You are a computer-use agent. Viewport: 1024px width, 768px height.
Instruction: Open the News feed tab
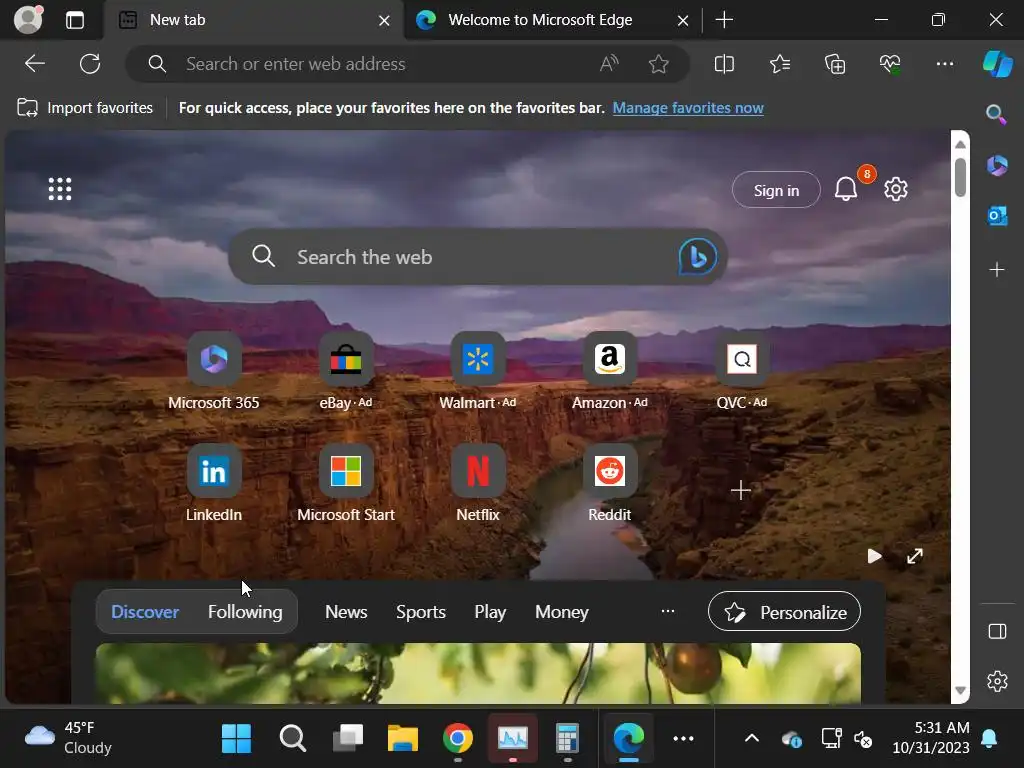coord(346,612)
